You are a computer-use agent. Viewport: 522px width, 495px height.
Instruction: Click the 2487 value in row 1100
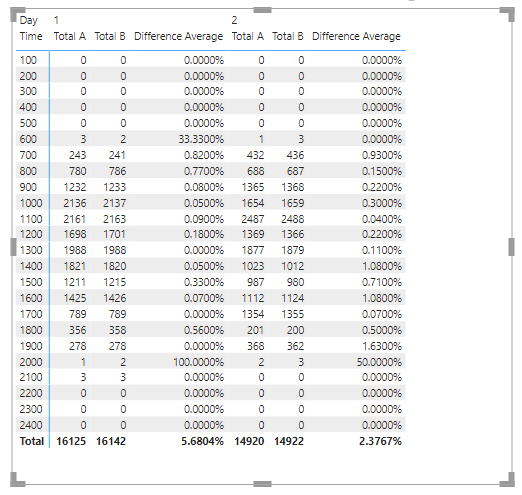coord(253,219)
